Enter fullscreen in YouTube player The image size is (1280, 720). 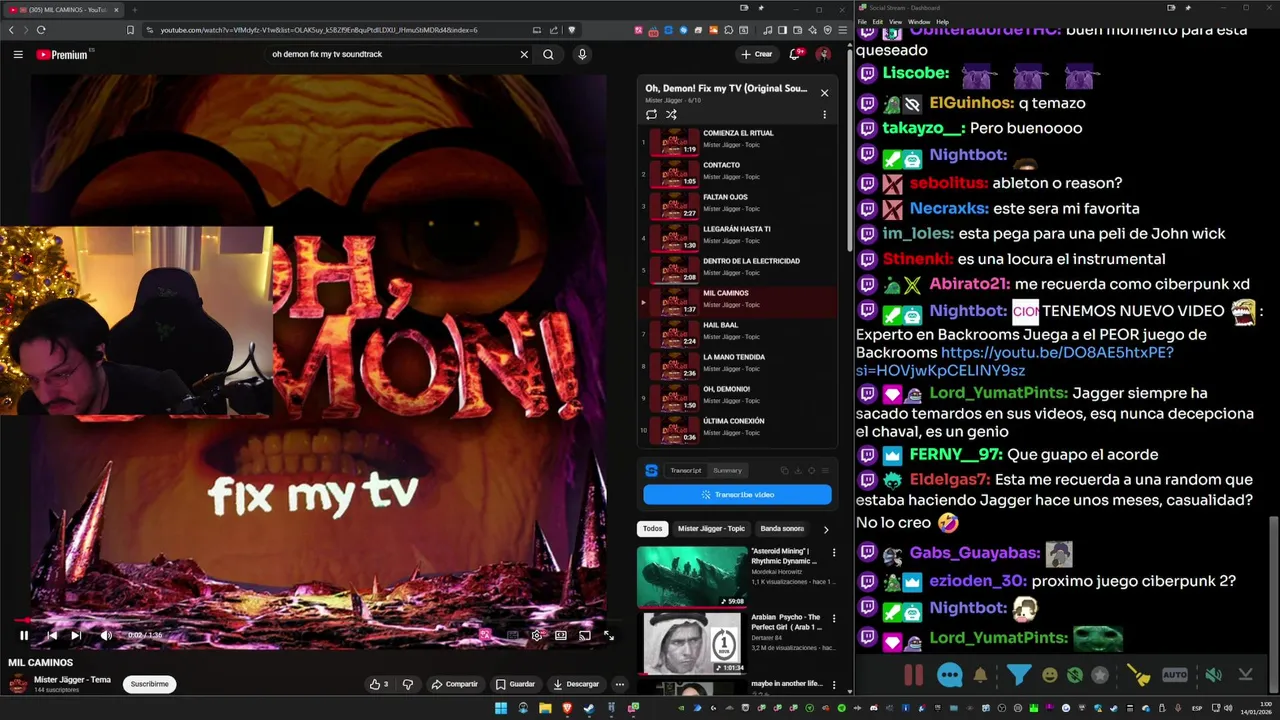tap(609, 635)
